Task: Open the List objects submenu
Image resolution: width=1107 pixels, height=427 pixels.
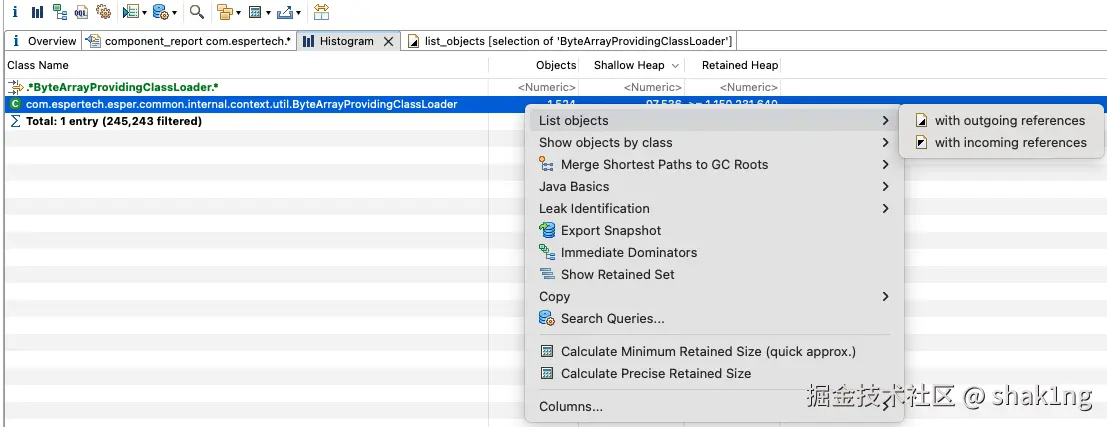Action: tap(714, 121)
